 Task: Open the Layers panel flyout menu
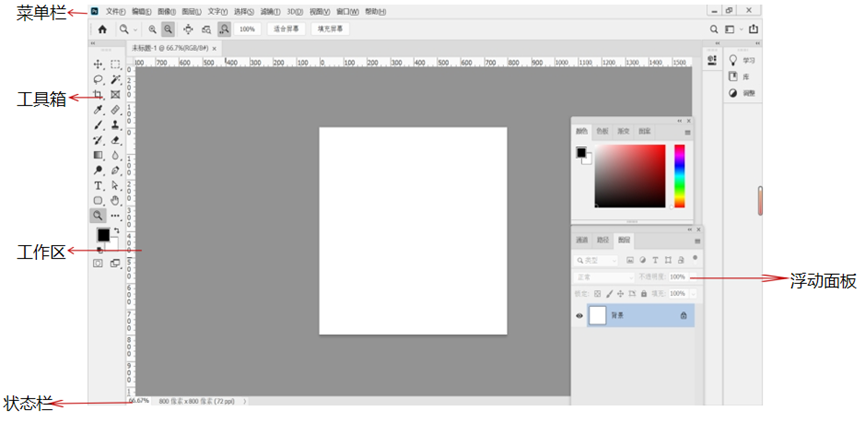pos(698,241)
